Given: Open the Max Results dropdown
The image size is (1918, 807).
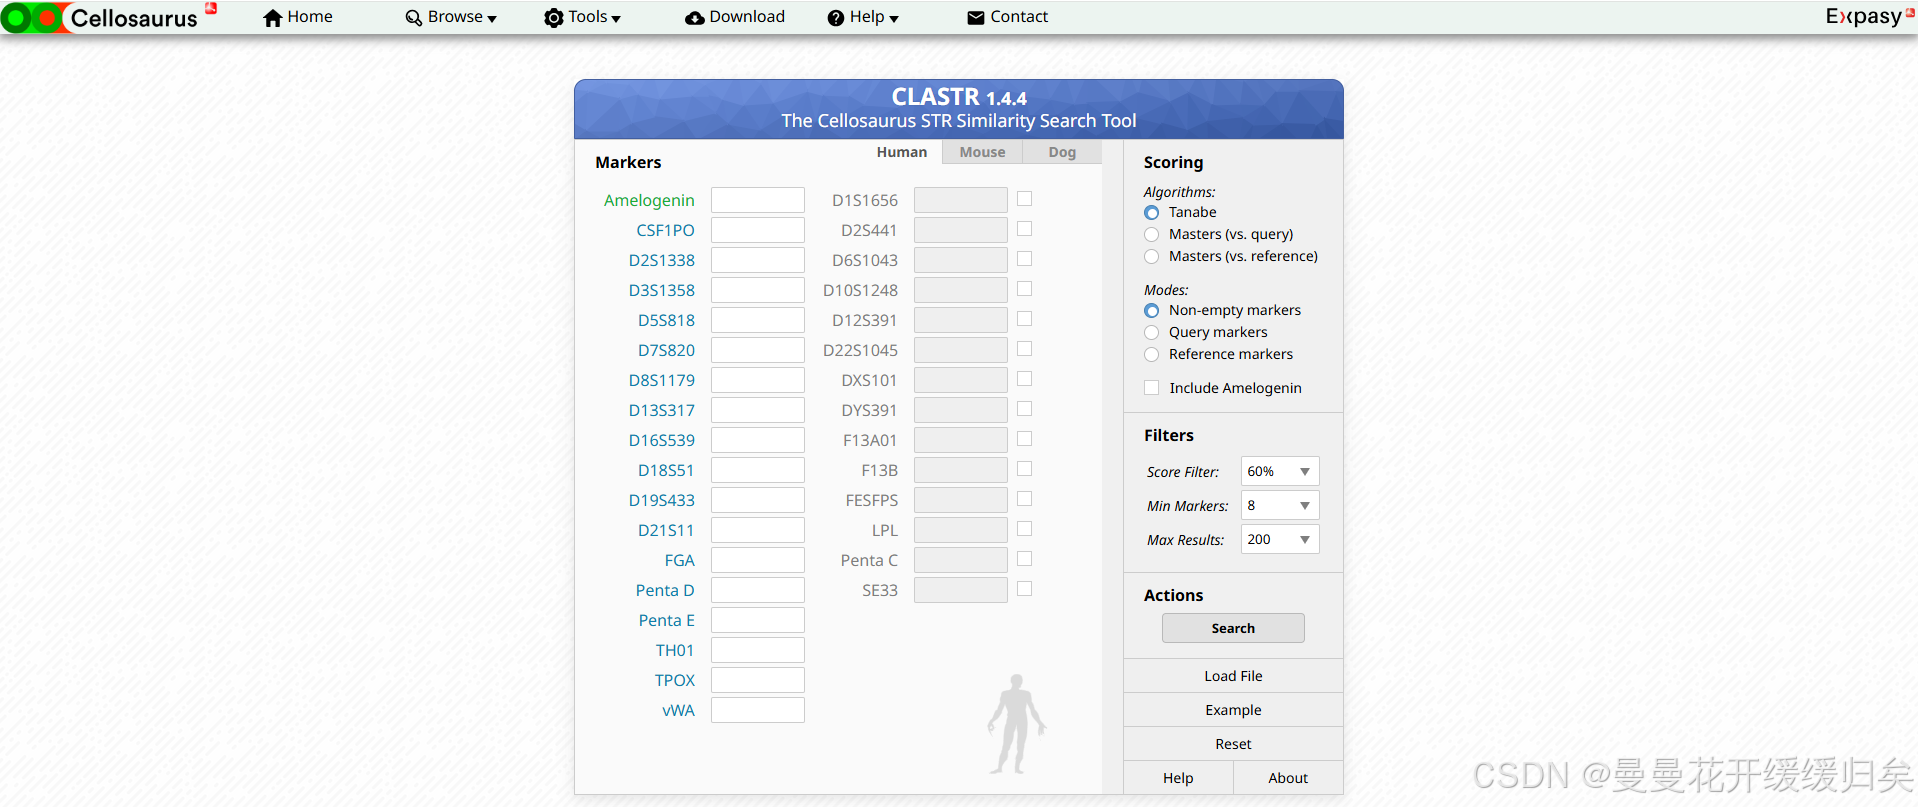Looking at the screenshot, I should point(1280,539).
